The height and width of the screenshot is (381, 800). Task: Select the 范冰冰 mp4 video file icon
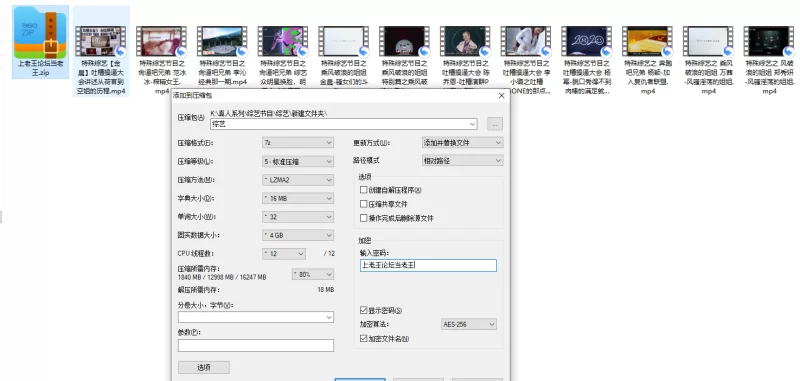161,41
